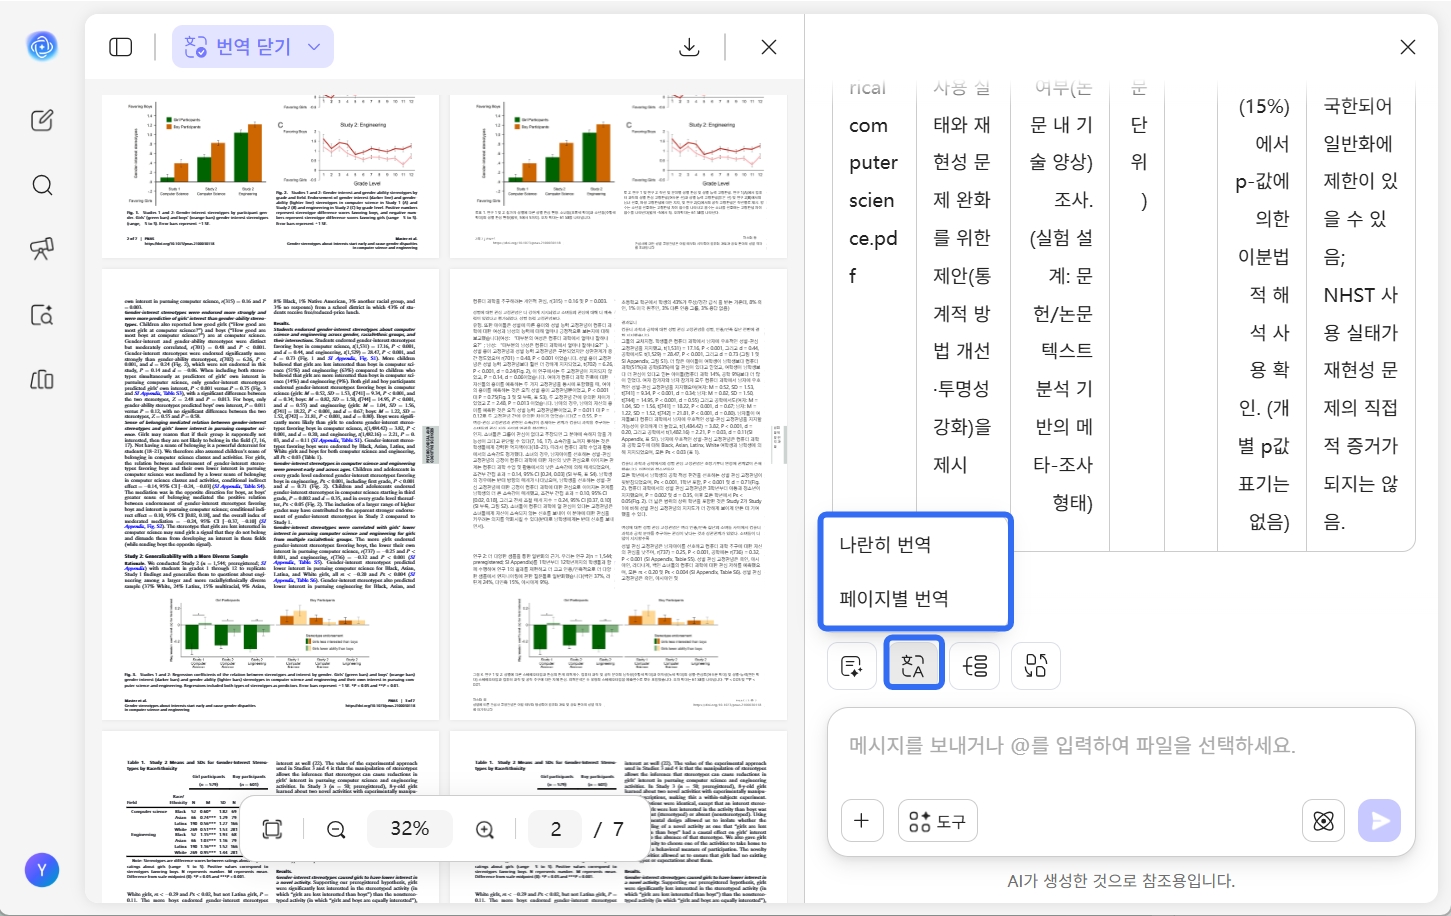The width and height of the screenshot is (1451, 916).
Task: Select the search icon in the left sidebar
Action: pos(42,185)
